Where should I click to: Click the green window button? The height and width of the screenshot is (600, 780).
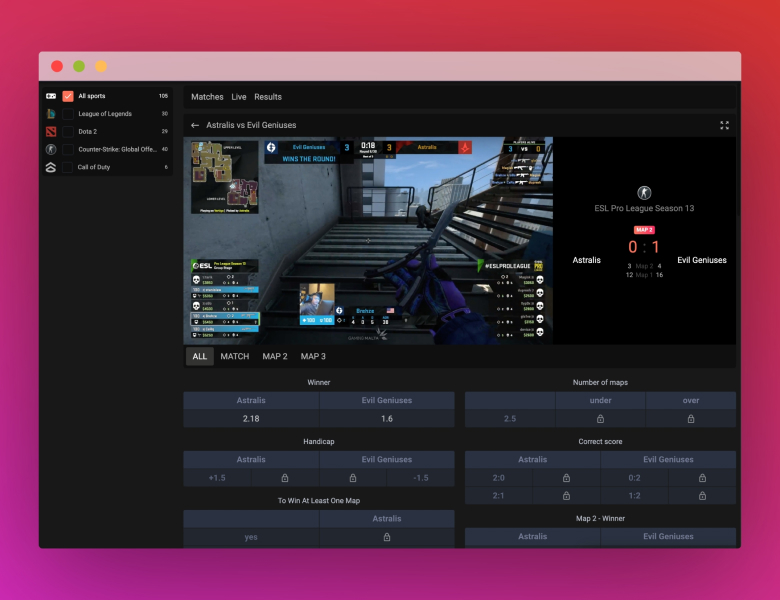pos(79,66)
